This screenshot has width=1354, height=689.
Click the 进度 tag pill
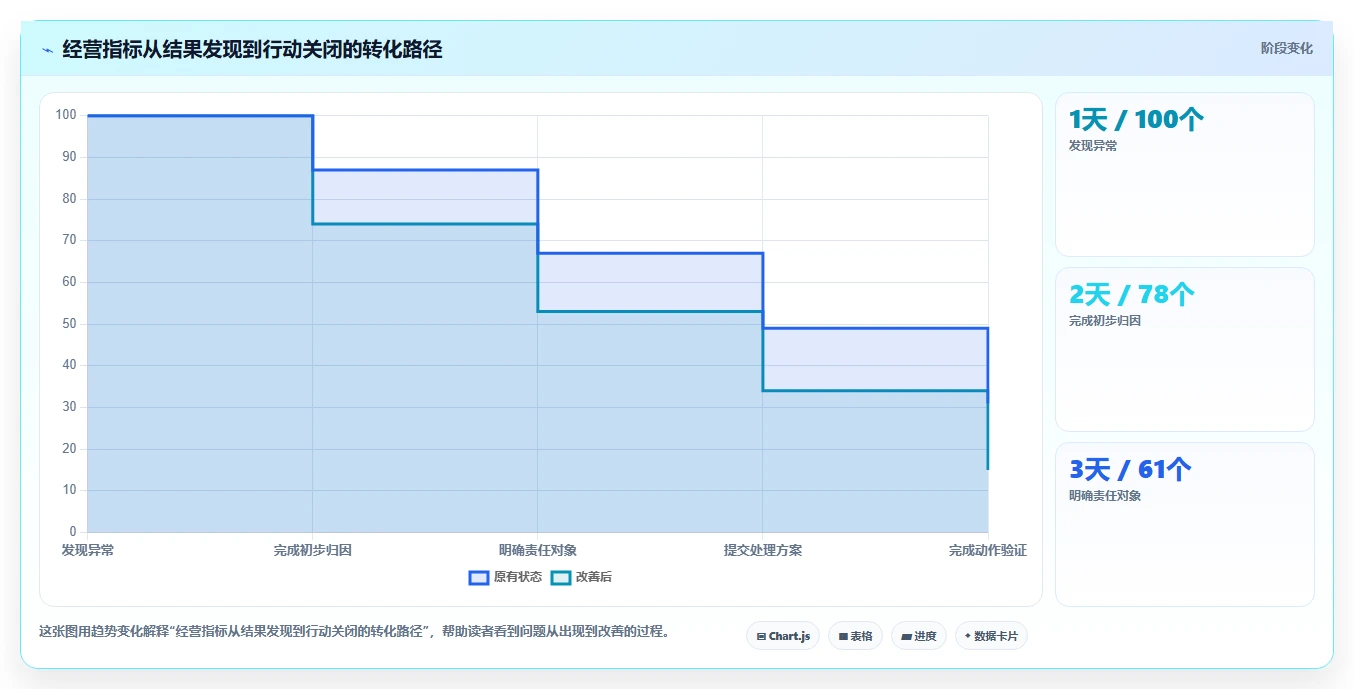[x=919, y=636]
